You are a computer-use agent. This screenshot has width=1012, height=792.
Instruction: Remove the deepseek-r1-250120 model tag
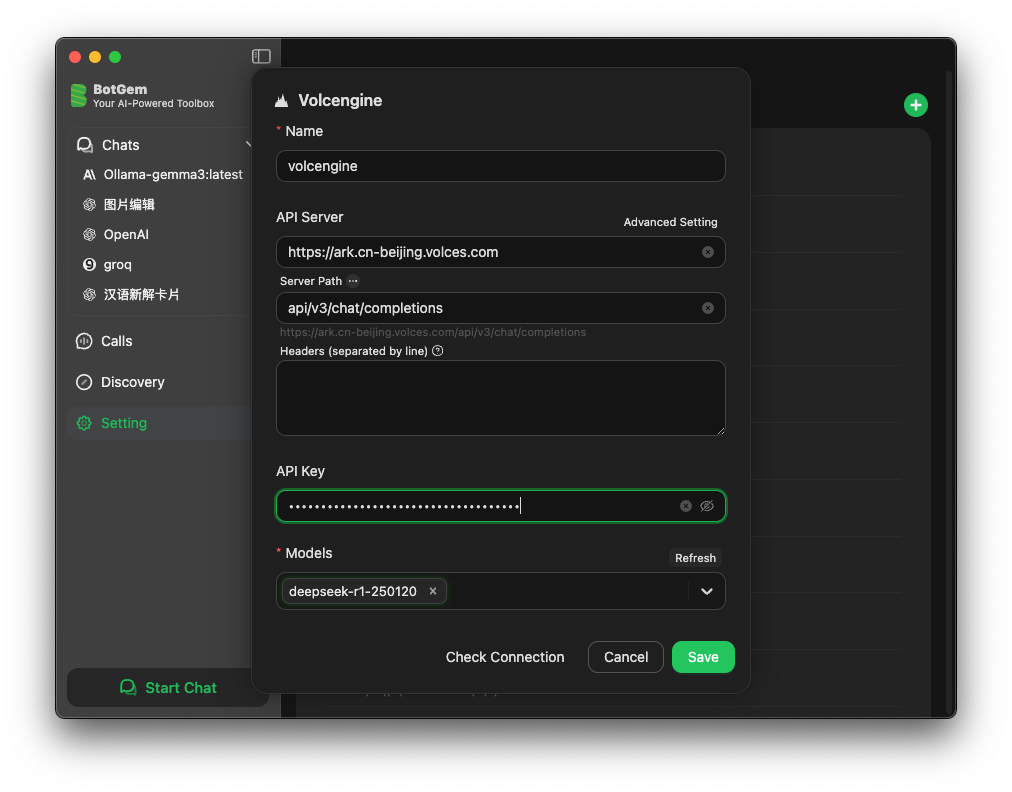click(x=432, y=591)
